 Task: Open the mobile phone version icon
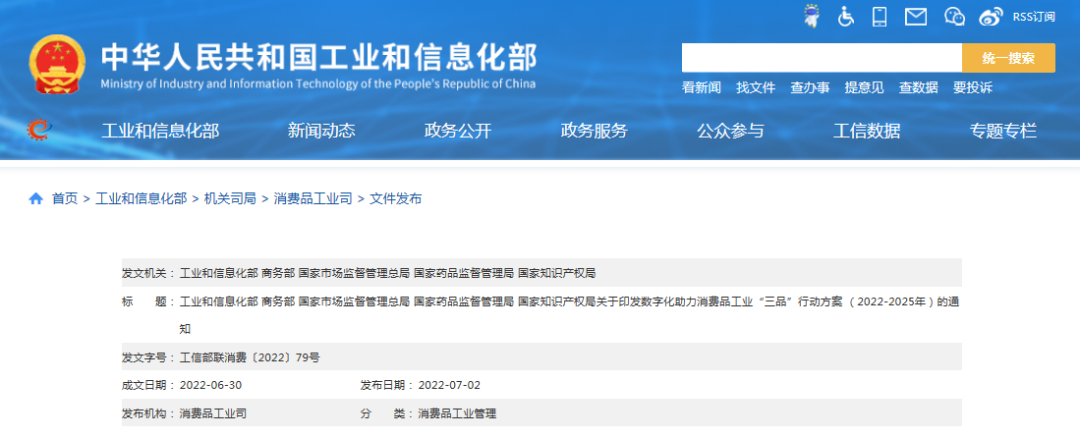point(880,17)
